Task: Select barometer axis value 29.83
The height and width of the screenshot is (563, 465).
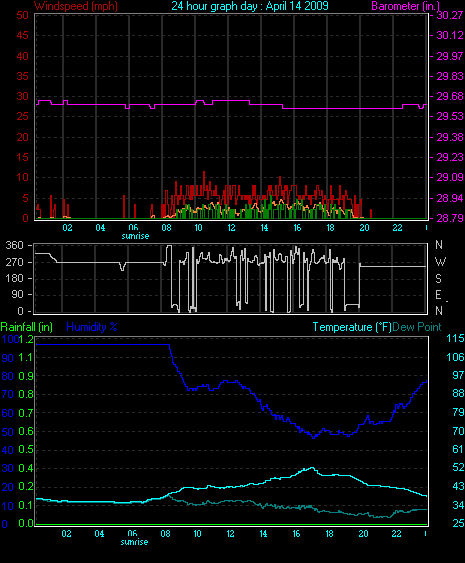Action: pyautogui.click(x=449, y=76)
